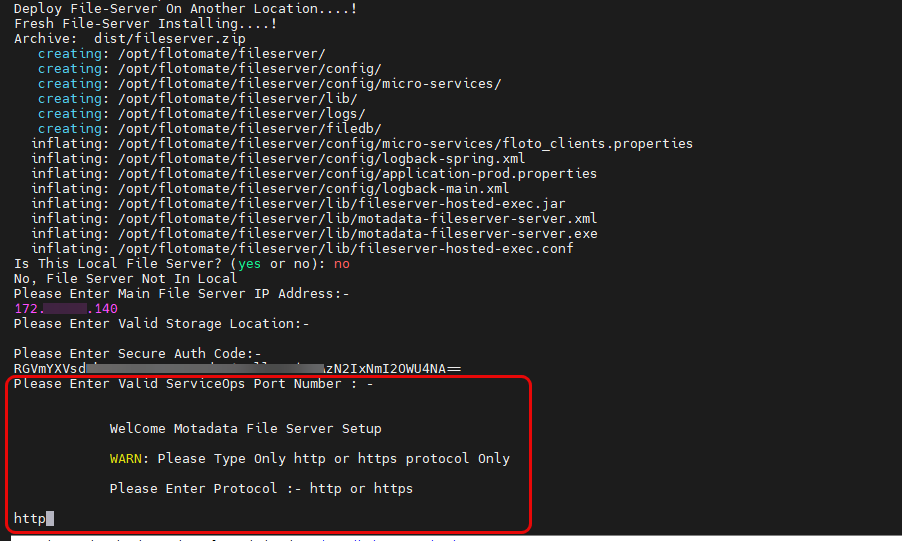Click the Please Enter Protocol prompt line
This screenshot has width=902, height=541.
[261, 489]
